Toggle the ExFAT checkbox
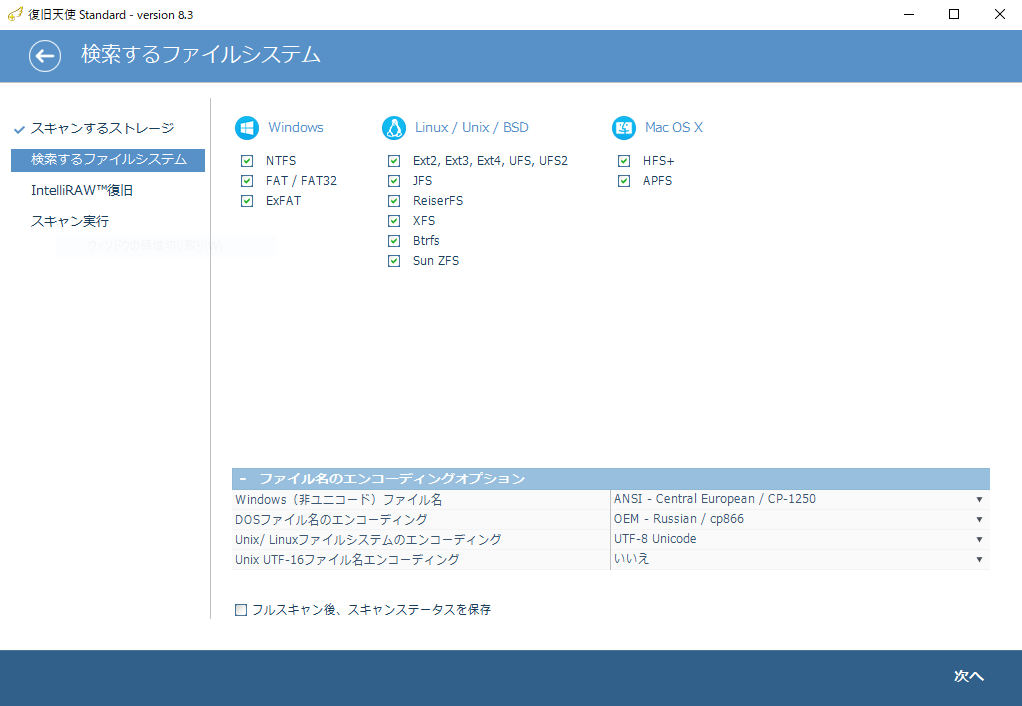The height and width of the screenshot is (706, 1022). 247,201
